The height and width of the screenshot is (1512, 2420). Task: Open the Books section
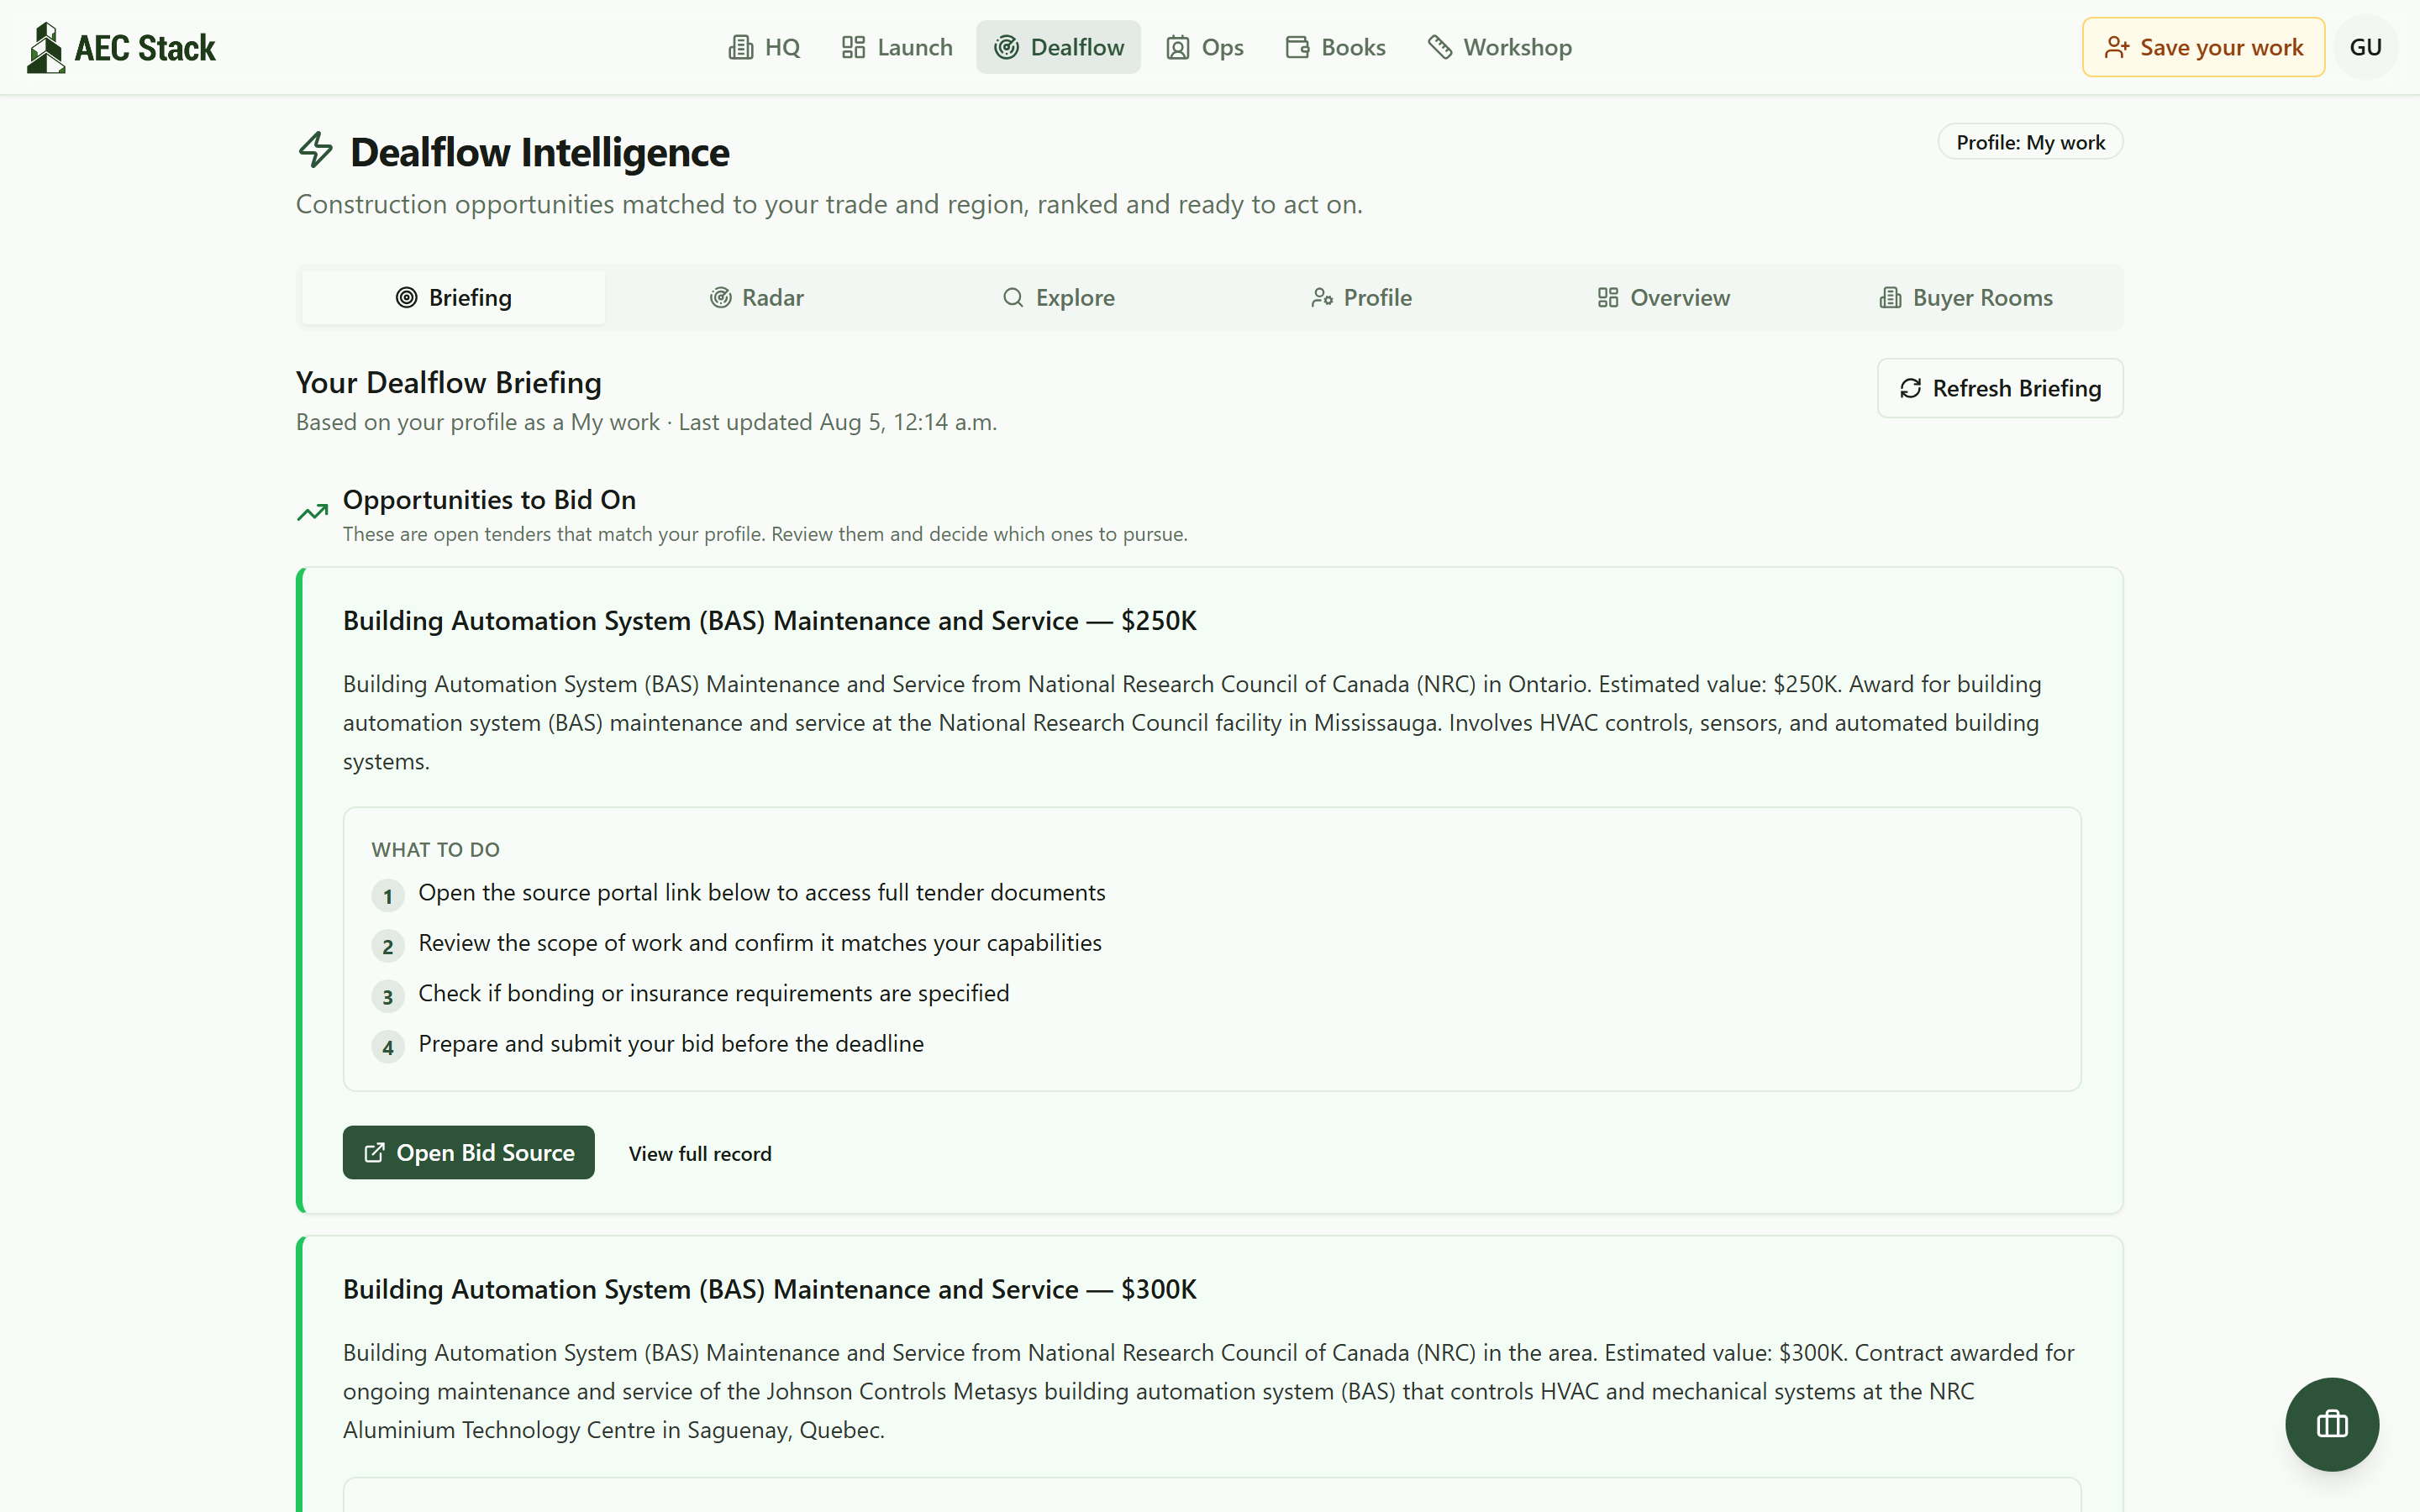click(x=1335, y=47)
